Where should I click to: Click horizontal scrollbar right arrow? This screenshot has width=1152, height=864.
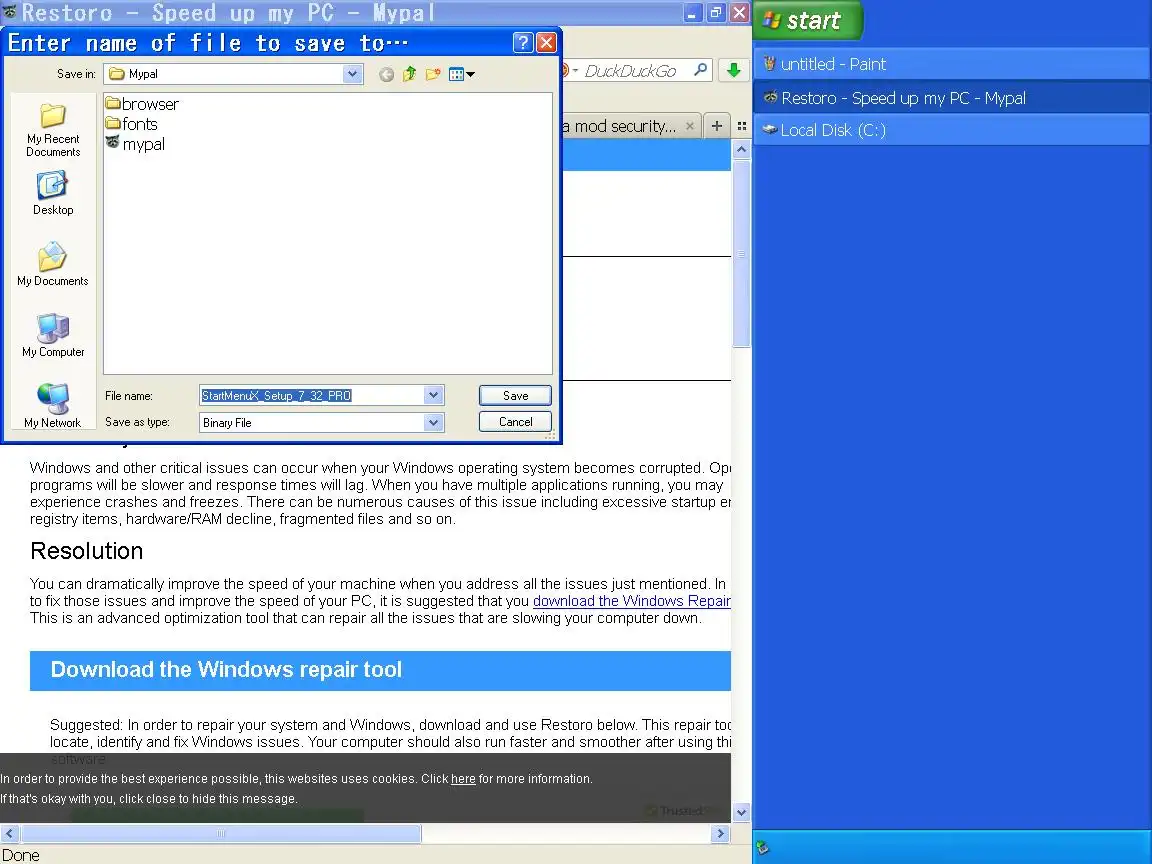[x=721, y=833]
